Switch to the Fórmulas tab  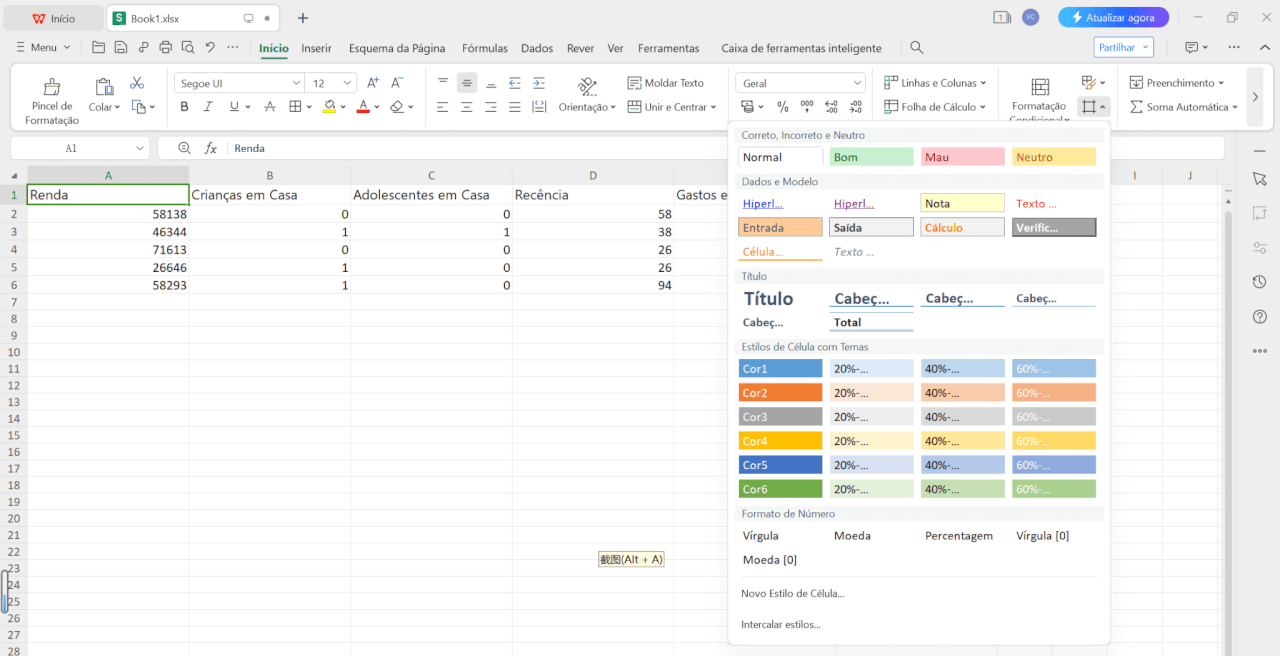[x=484, y=48]
